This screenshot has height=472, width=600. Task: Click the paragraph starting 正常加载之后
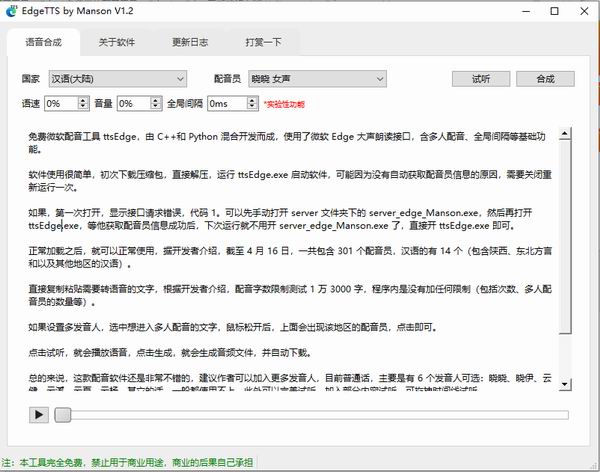click(x=290, y=257)
